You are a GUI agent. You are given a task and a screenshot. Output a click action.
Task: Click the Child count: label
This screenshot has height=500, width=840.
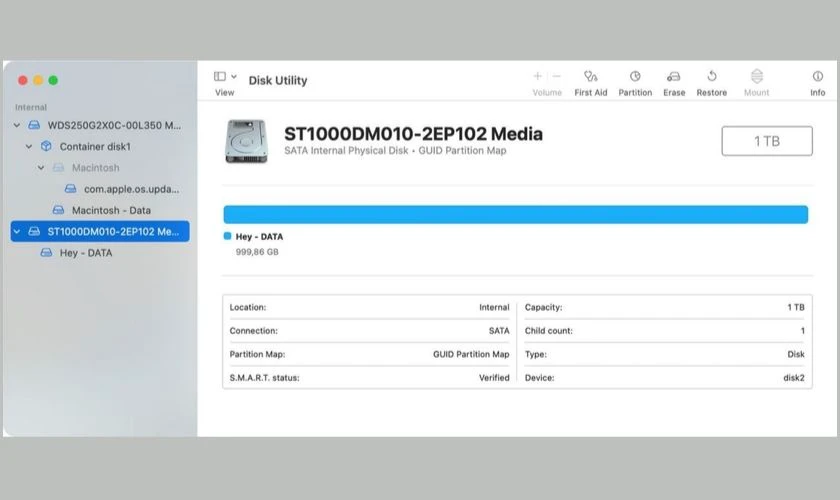pyautogui.click(x=549, y=331)
